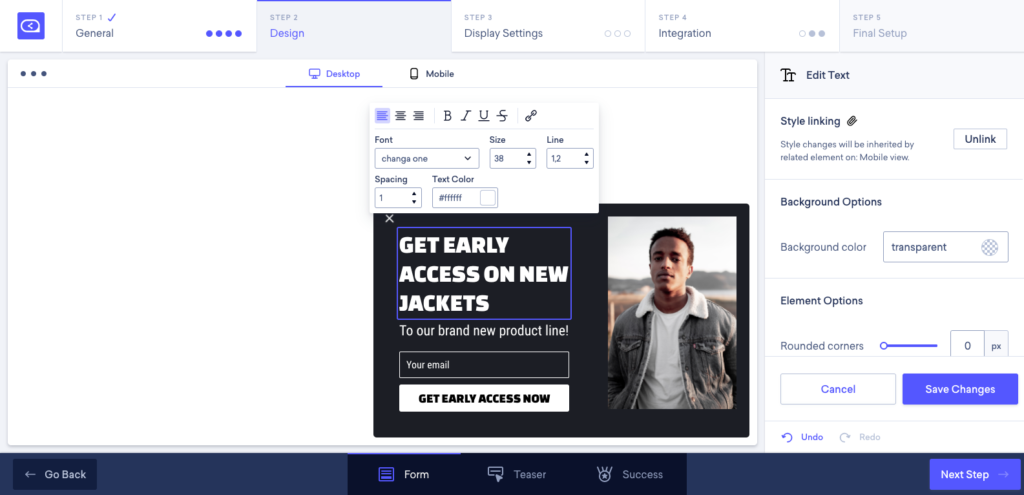Click the Edit Text typography icon
Screen dimensions: 1024x495
pyautogui.click(x=788, y=75)
